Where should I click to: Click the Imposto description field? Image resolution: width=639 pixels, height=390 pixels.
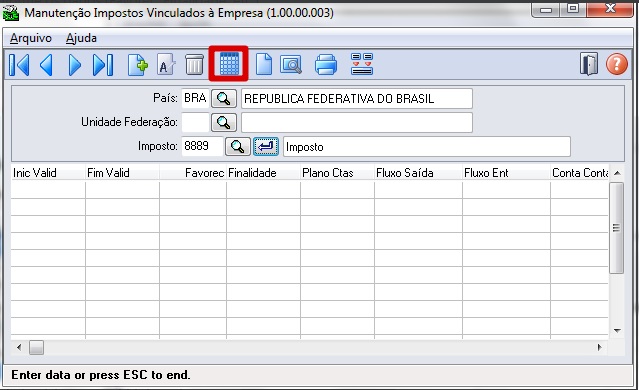click(426, 146)
